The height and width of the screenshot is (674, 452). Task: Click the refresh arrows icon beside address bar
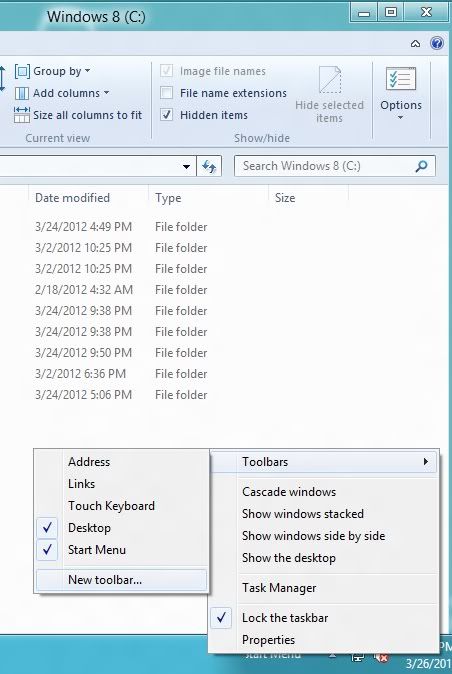point(209,166)
